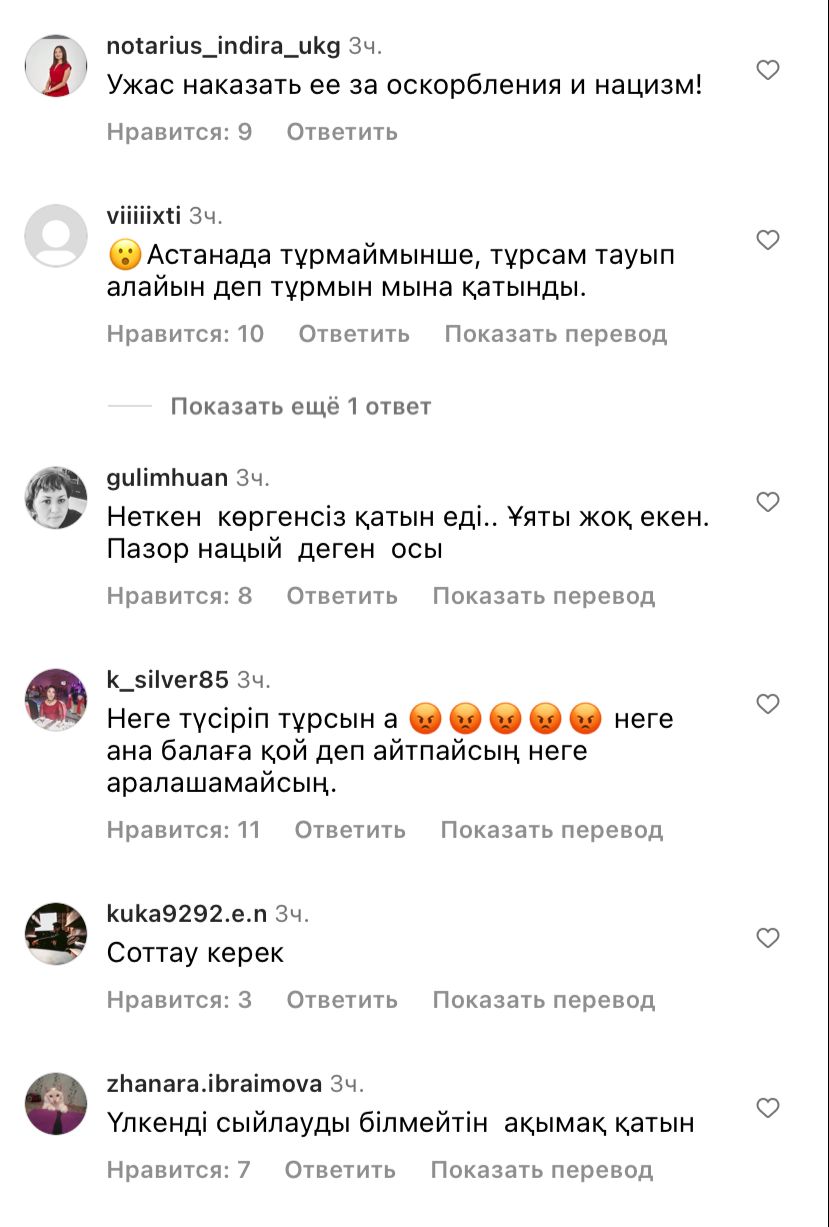Expand "Показать ещё 1 ответ" replies
The height and width of the screenshot is (1227, 829).
click(300, 407)
